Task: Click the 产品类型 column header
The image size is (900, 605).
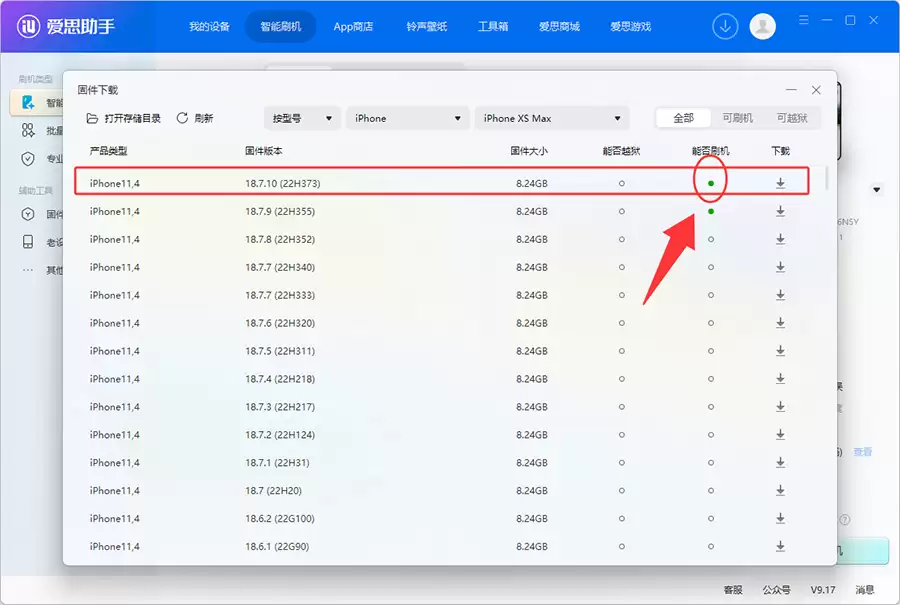Action: [x=108, y=151]
